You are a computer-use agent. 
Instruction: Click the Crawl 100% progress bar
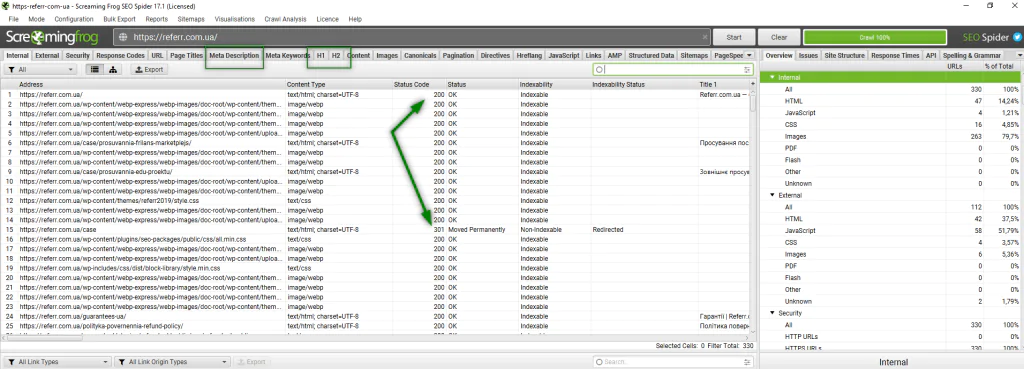[875, 37]
